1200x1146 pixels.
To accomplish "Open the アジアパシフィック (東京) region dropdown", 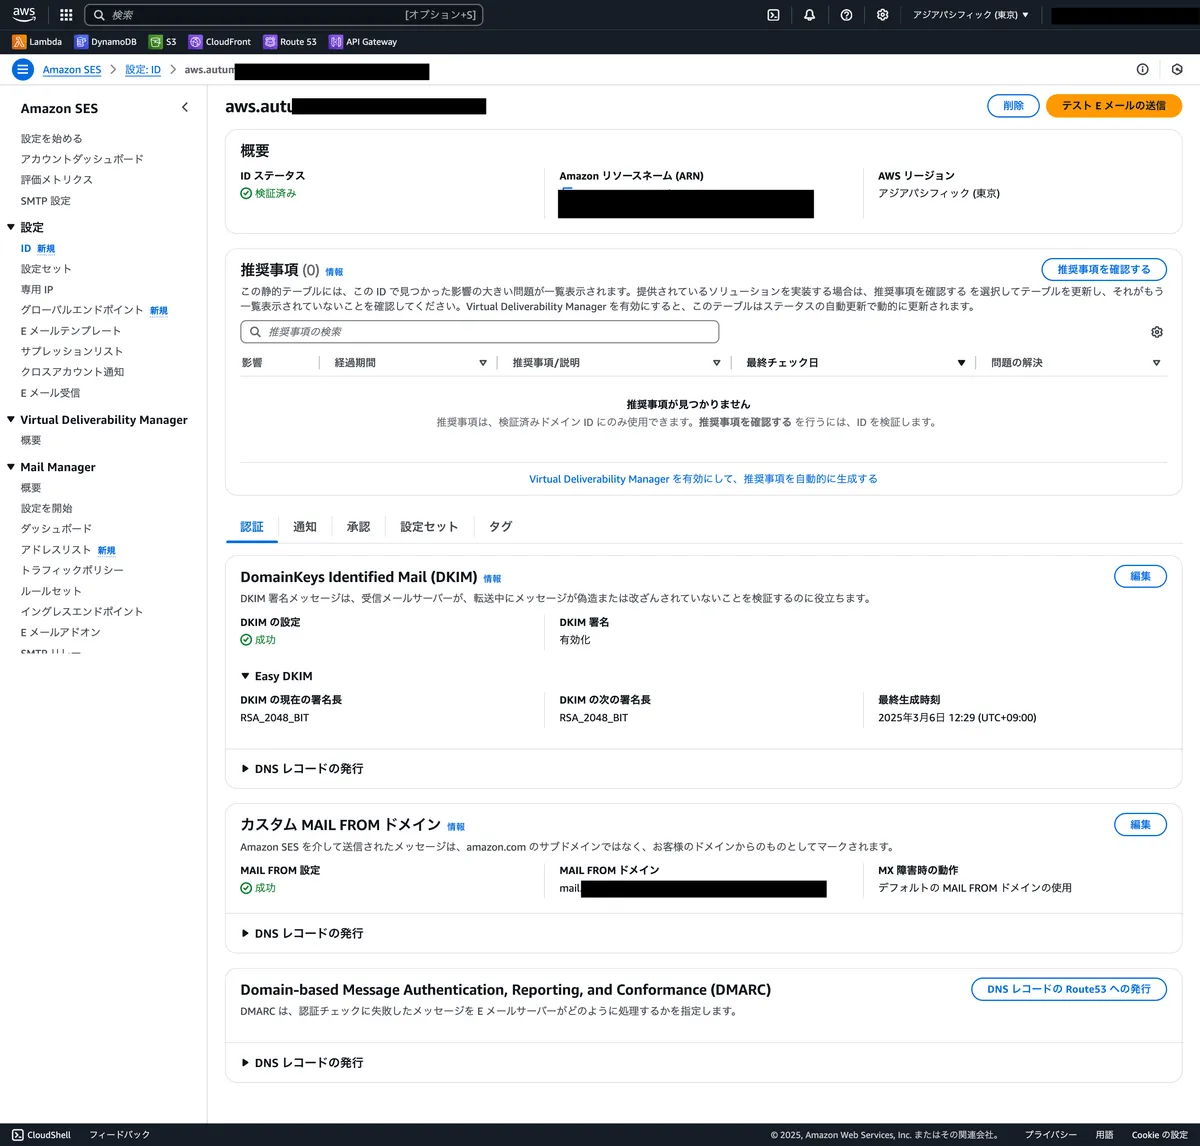I will pyautogui.click(x=970, y=15).
